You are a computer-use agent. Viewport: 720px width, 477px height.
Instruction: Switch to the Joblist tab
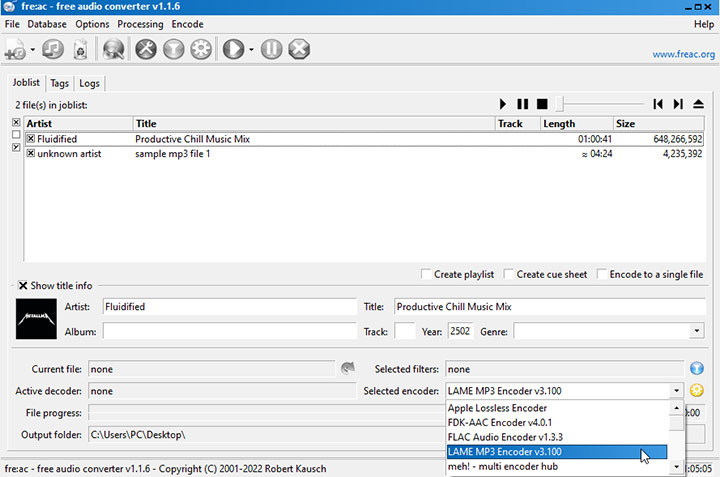[26, 83]
